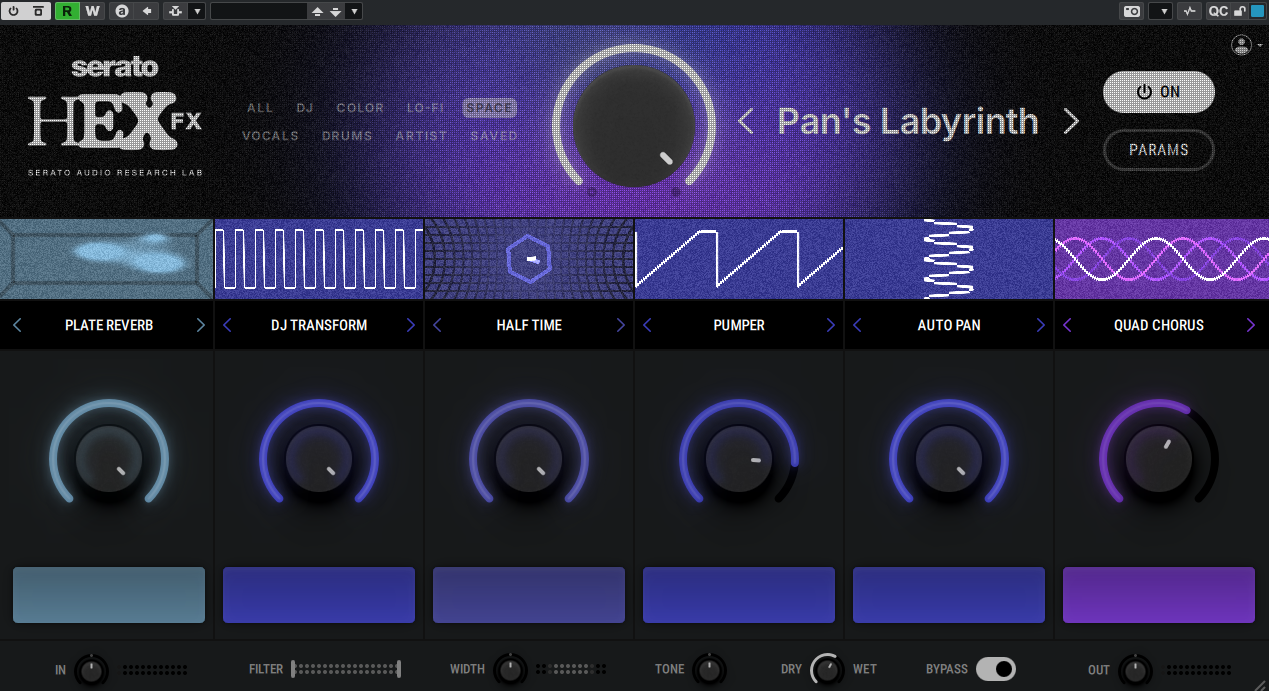Image resolution: width=1269 pixels, height=691 pixels.
Task: Click the empty preset name field
Action: pos(259,11)
